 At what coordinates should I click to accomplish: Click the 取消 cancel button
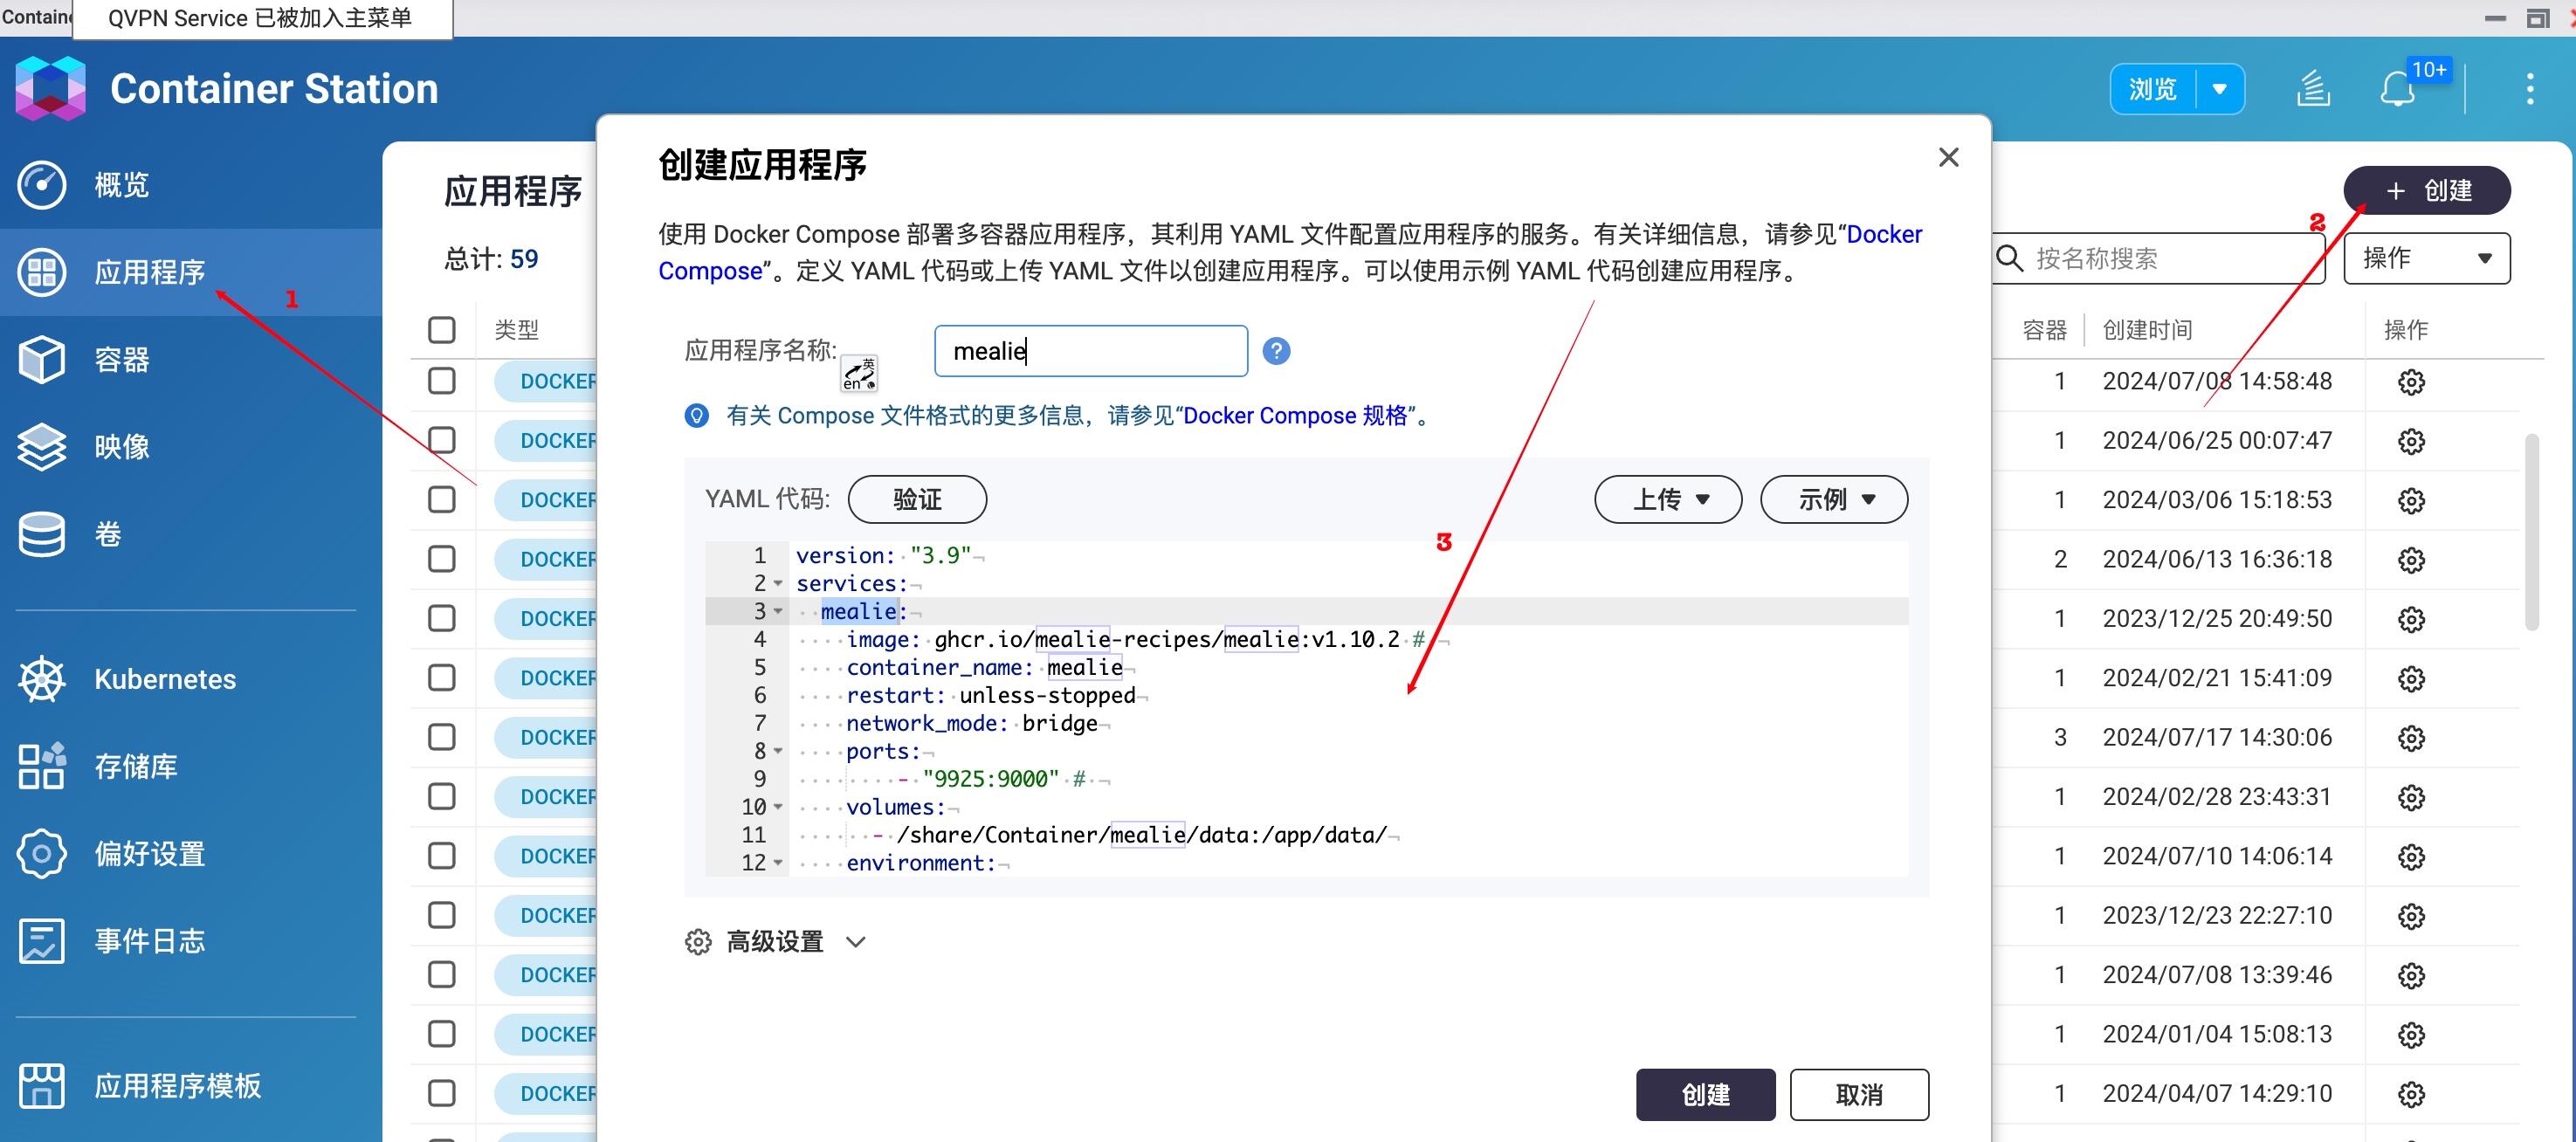tap(1859, 1095)
